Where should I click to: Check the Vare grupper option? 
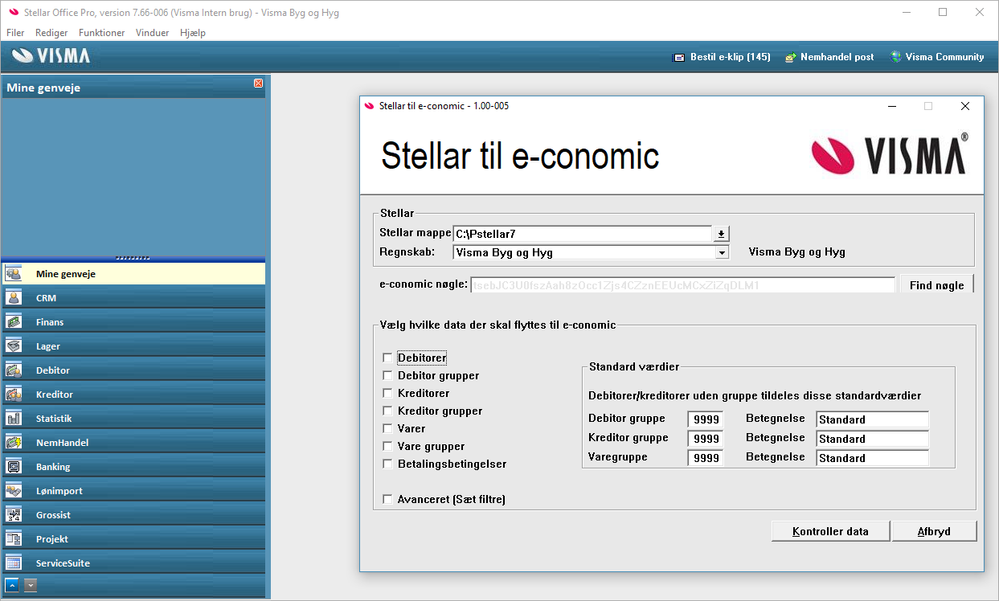(387, 446)
